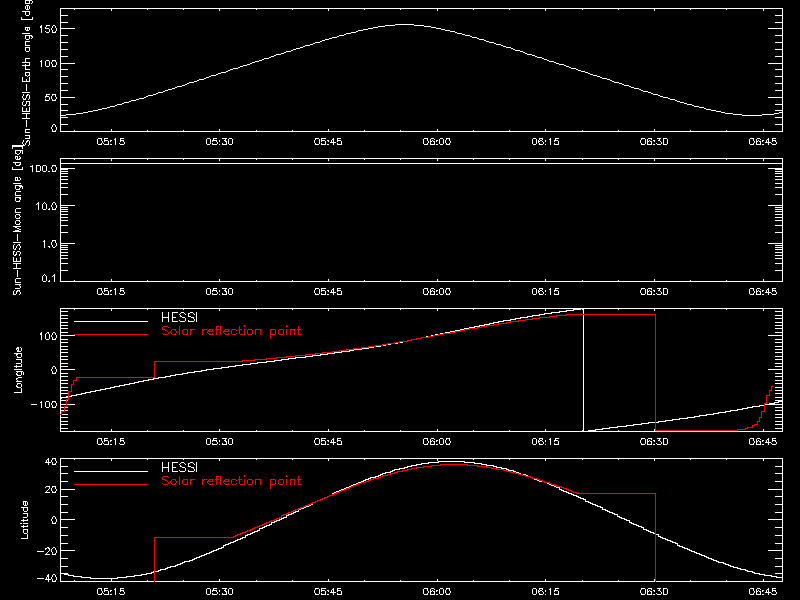Click red legend line in Longitude plot

point(111,335)
